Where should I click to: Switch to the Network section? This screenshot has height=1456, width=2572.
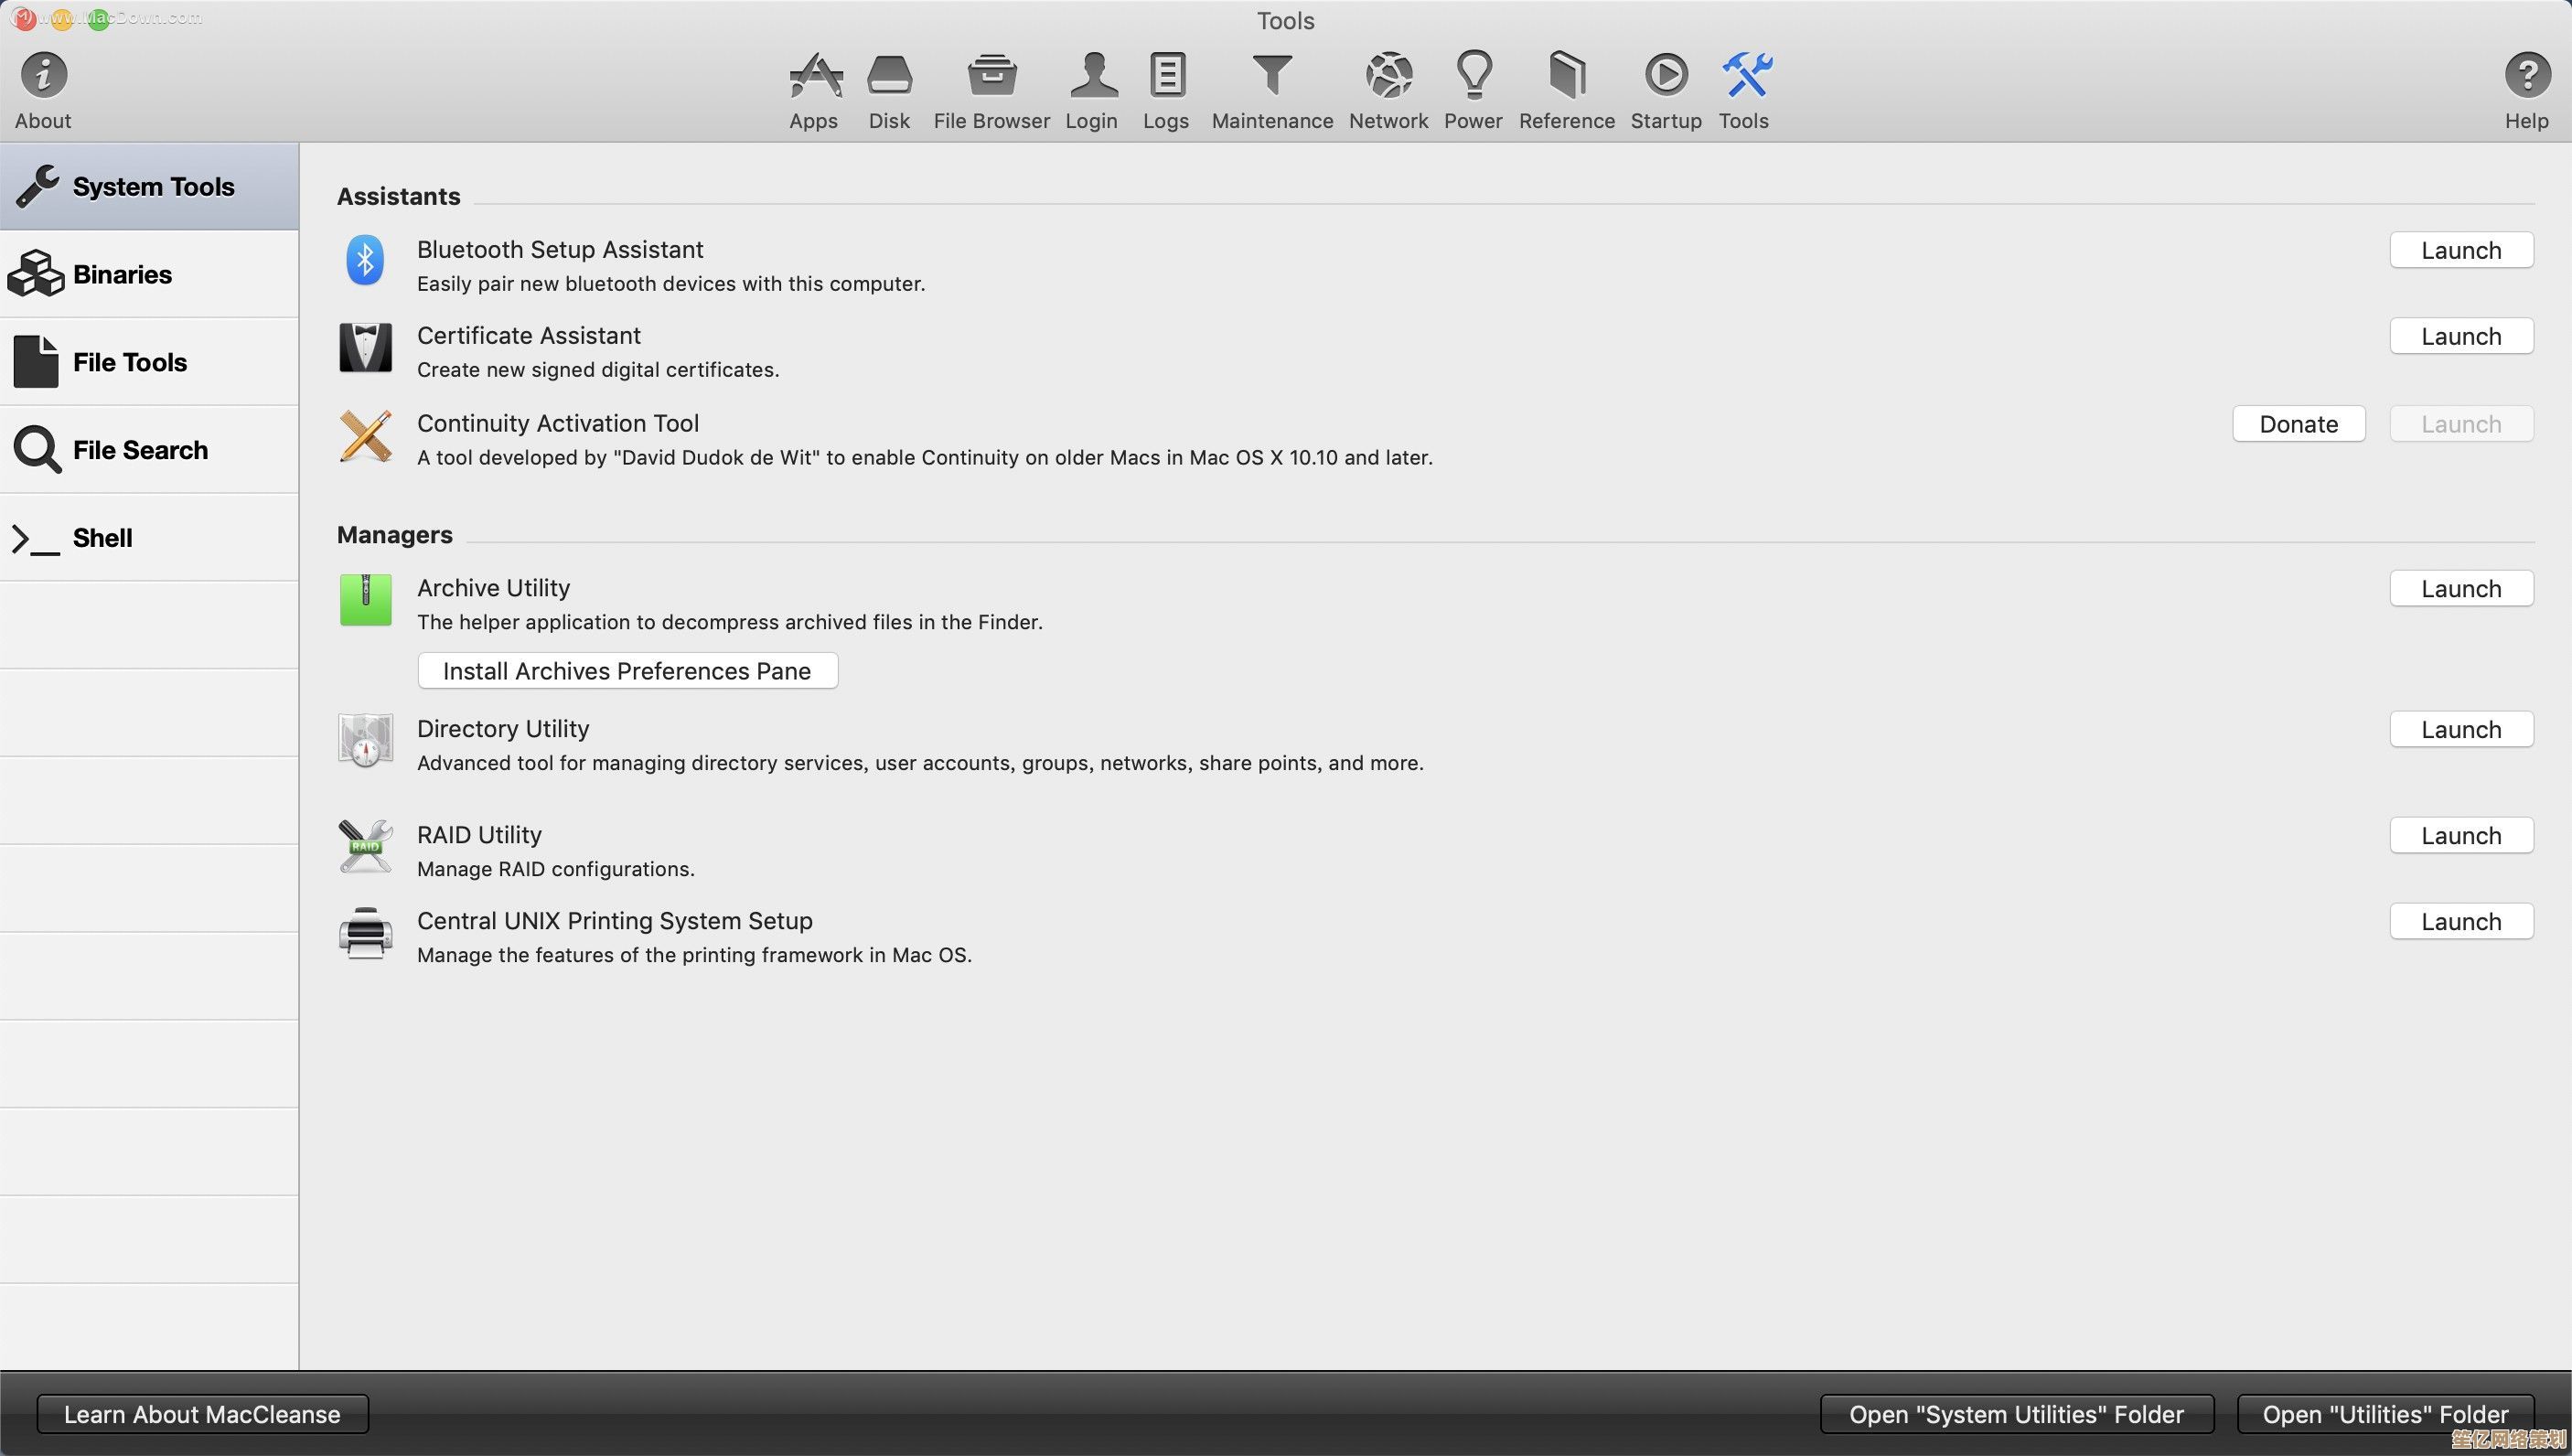click(1389, 75)
